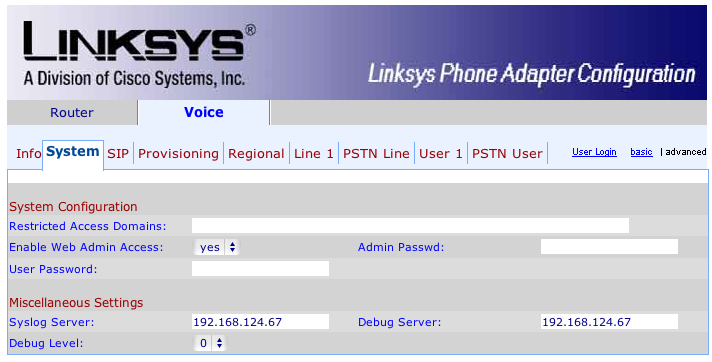The height and width of the screenshot is (362, 712).
Task: Click the Admin Passwd input field
Action: coord(609,247)
